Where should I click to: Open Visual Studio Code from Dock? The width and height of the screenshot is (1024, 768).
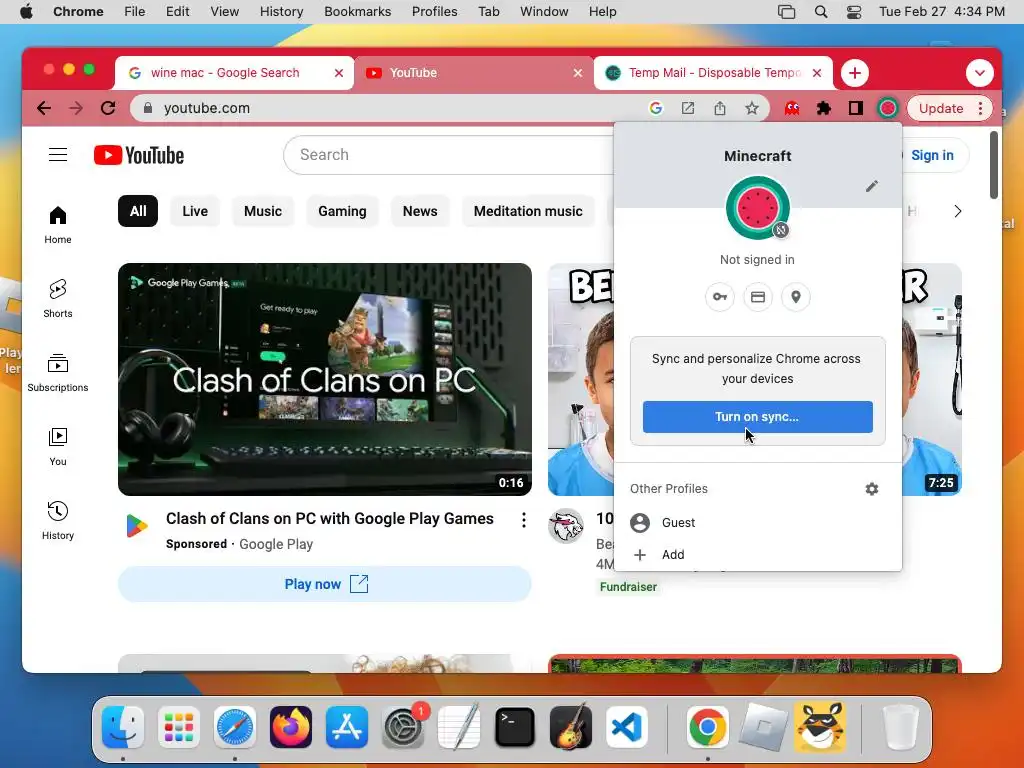(x=626, y=726)
